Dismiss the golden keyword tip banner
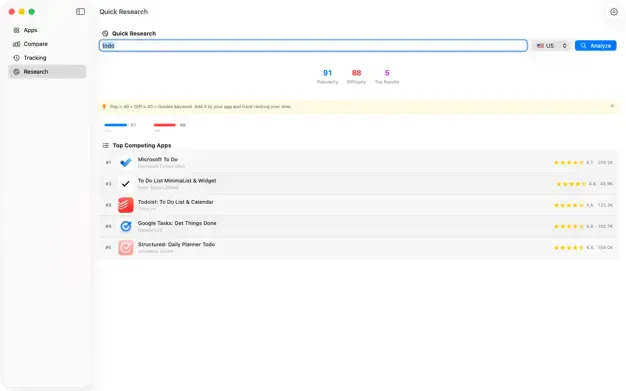This screenshot has height=391, width=626. tap(612, 106)
